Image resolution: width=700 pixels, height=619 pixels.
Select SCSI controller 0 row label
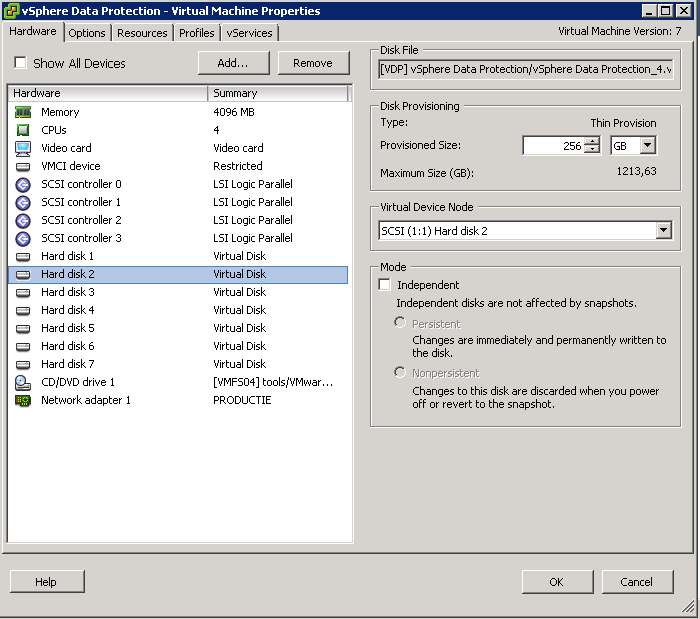coord(81,184)
